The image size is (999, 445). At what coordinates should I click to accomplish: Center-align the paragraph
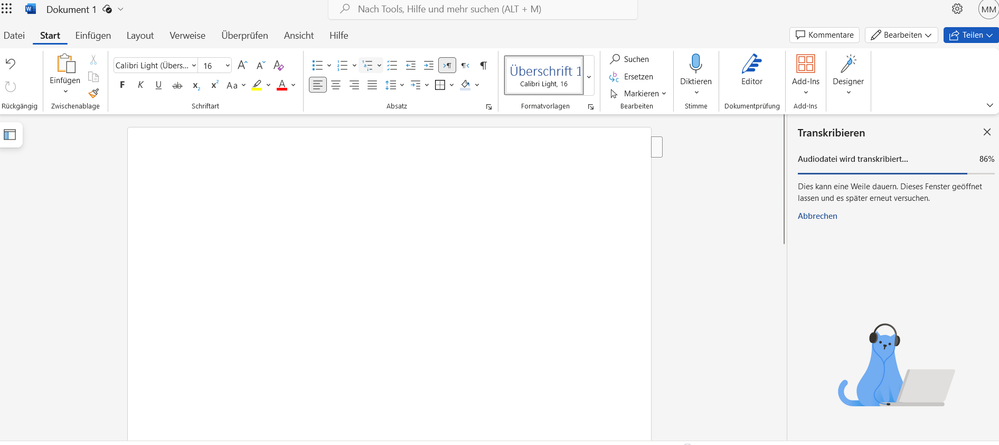(x=336, y=85)
